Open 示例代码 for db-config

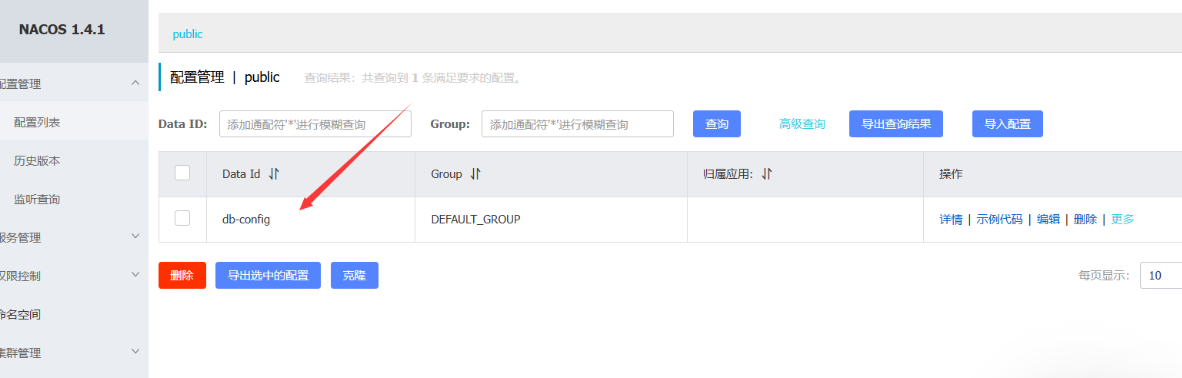(1000, 220)
